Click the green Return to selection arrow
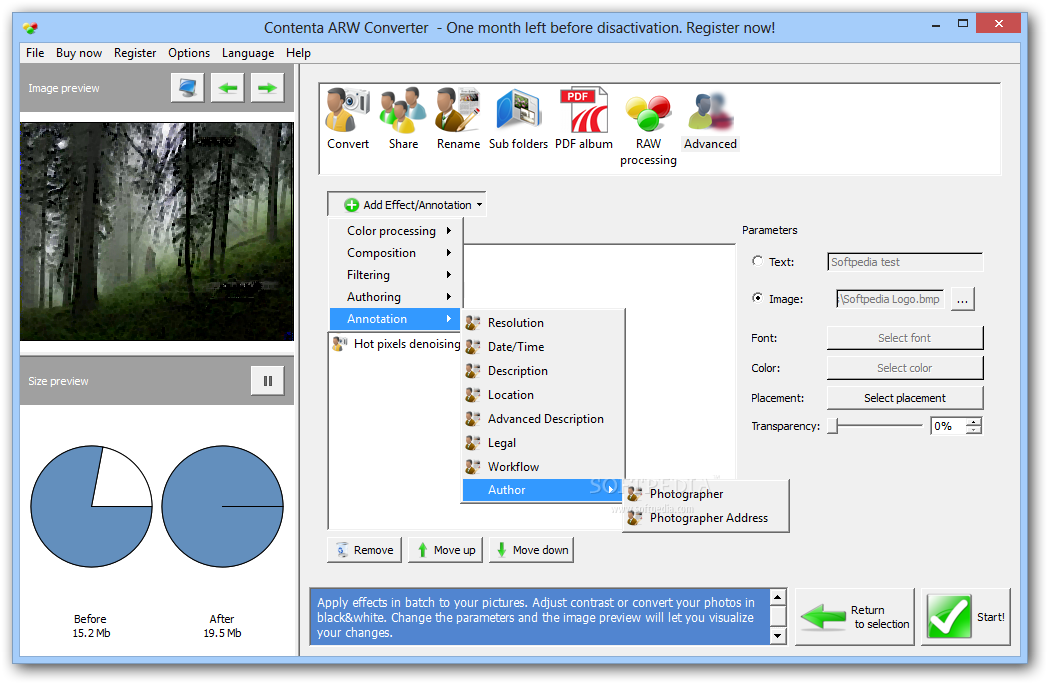This screenshot has height=684, width=1048. [x=823, y=616]
